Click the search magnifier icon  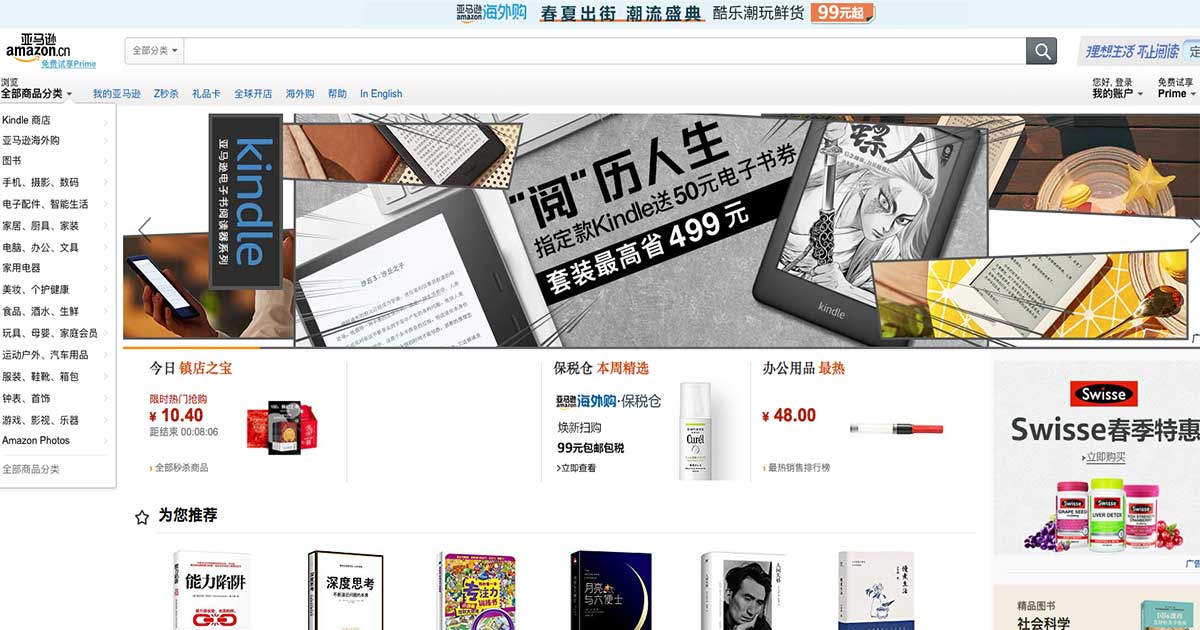click(1040, 50)
